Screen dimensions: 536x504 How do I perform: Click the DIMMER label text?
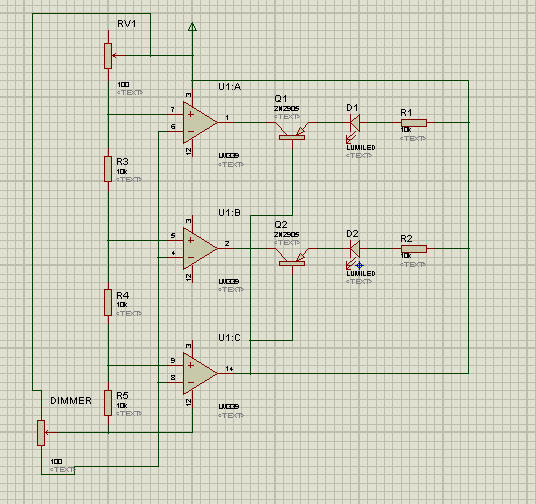(71, 401)
